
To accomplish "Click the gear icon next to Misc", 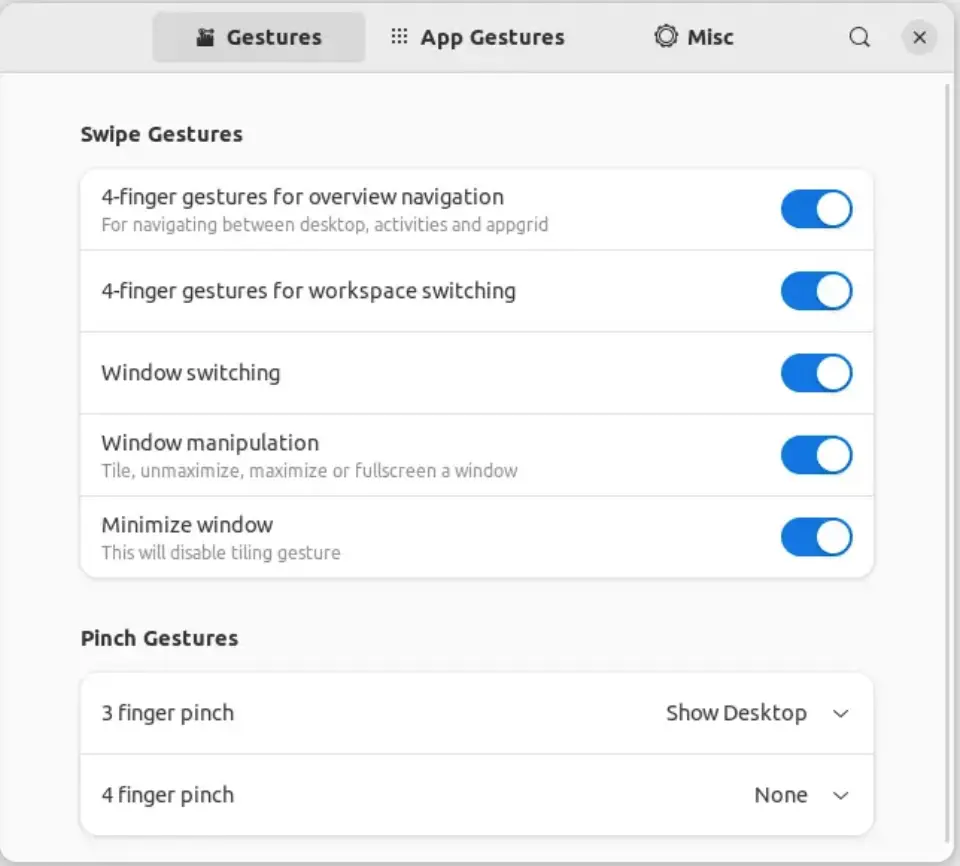I will [666, 36].
